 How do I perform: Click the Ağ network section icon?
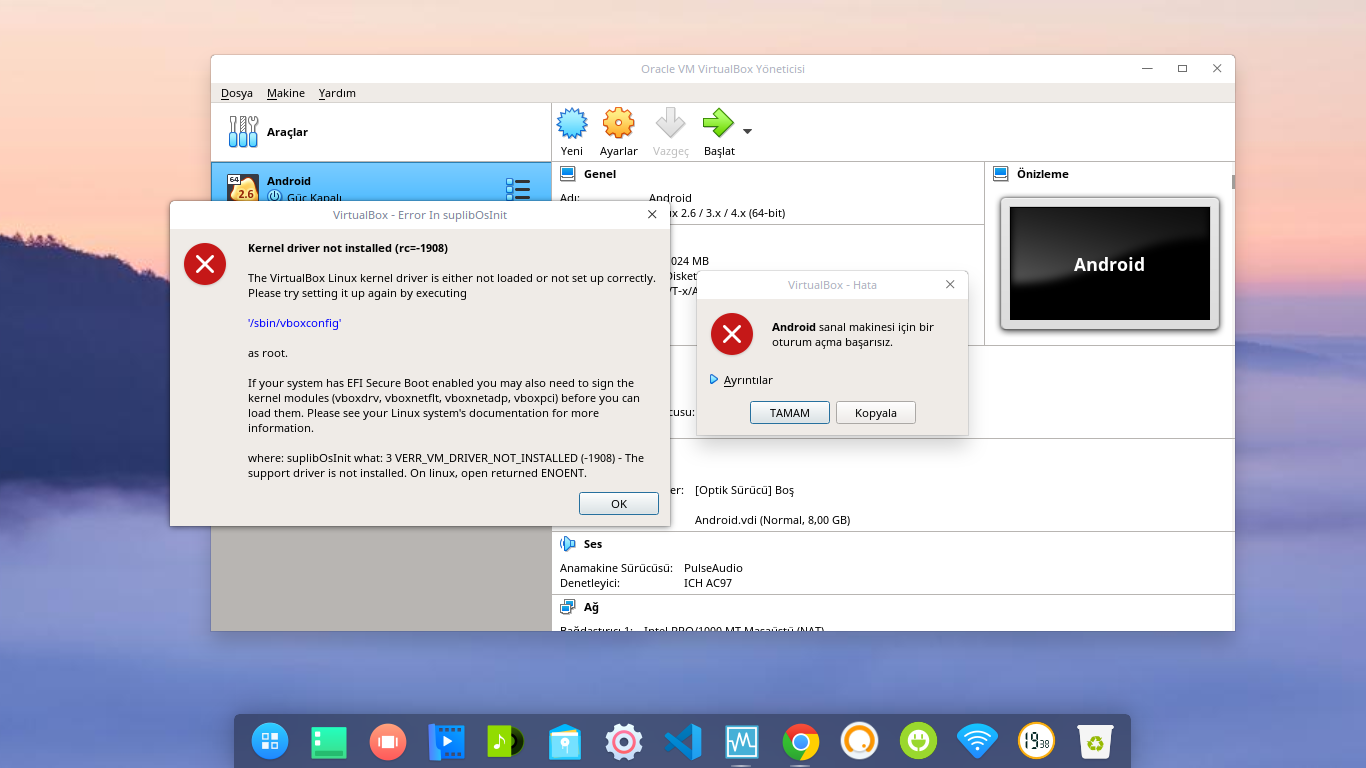click(x=568, y=607)
